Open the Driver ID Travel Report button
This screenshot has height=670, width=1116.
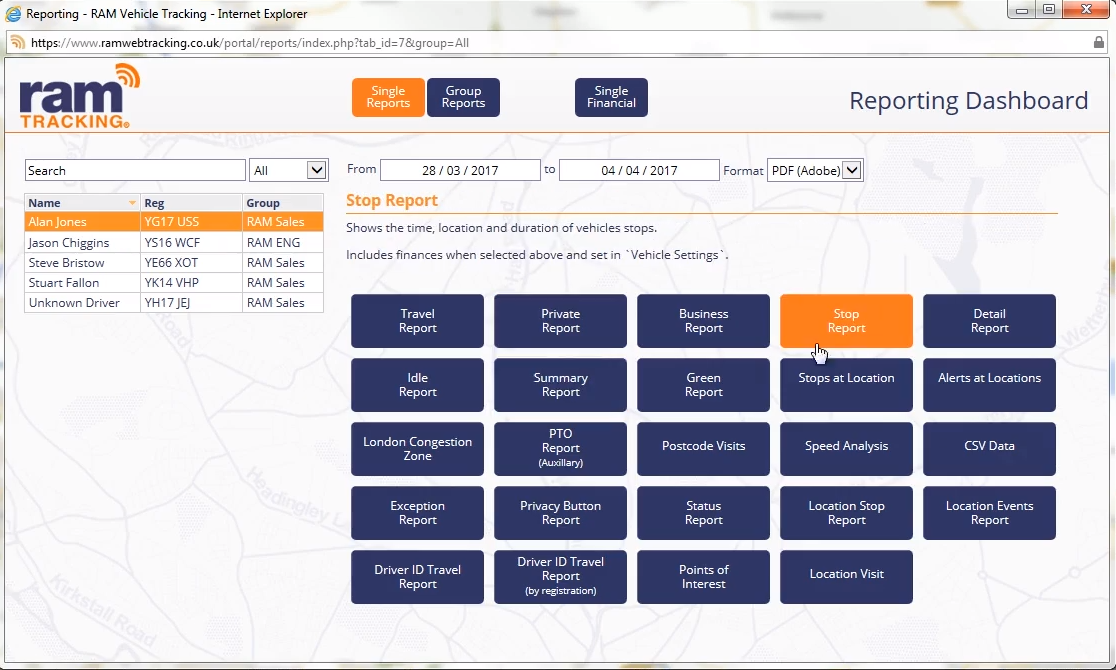click(x=417, y=577)
